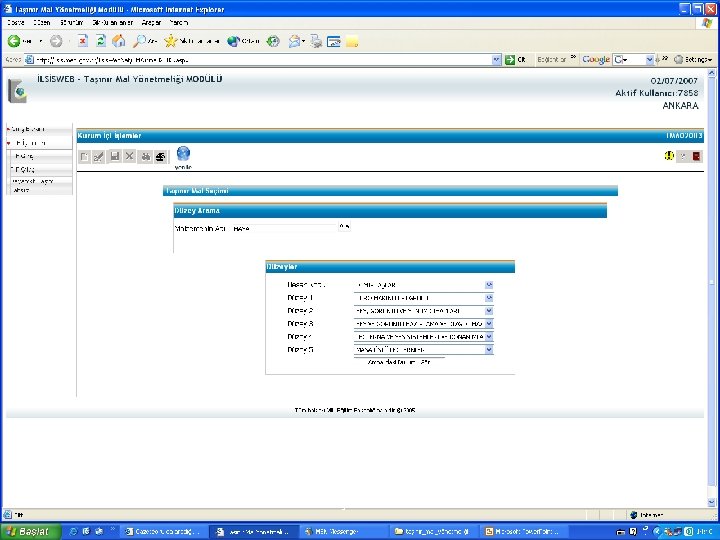Open the Araçlar menu in browser menu bar
The image size is (720, 540).
point(151,22)
